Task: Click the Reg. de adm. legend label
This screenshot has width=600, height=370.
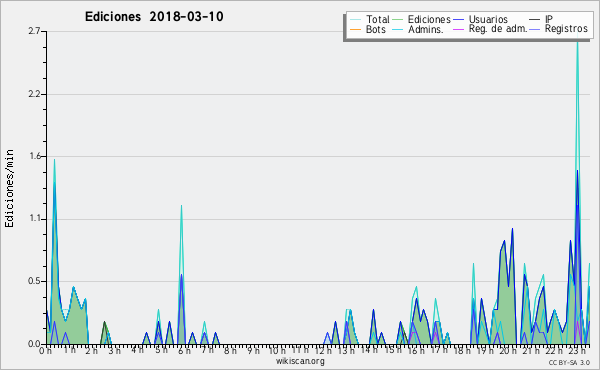Action: click(498, 29)
